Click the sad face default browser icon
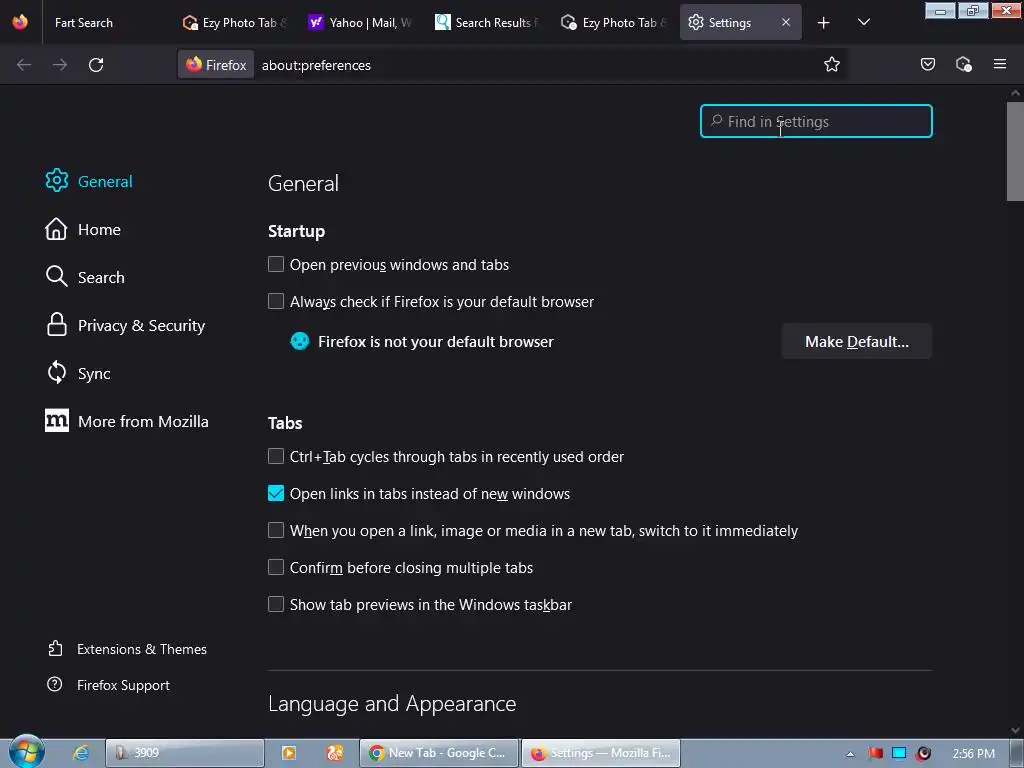The image size is (1024, 768). point(300,341)
